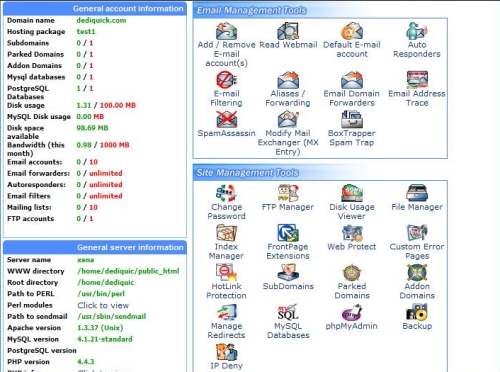Click the hosting package value test1

pos(86,32)
